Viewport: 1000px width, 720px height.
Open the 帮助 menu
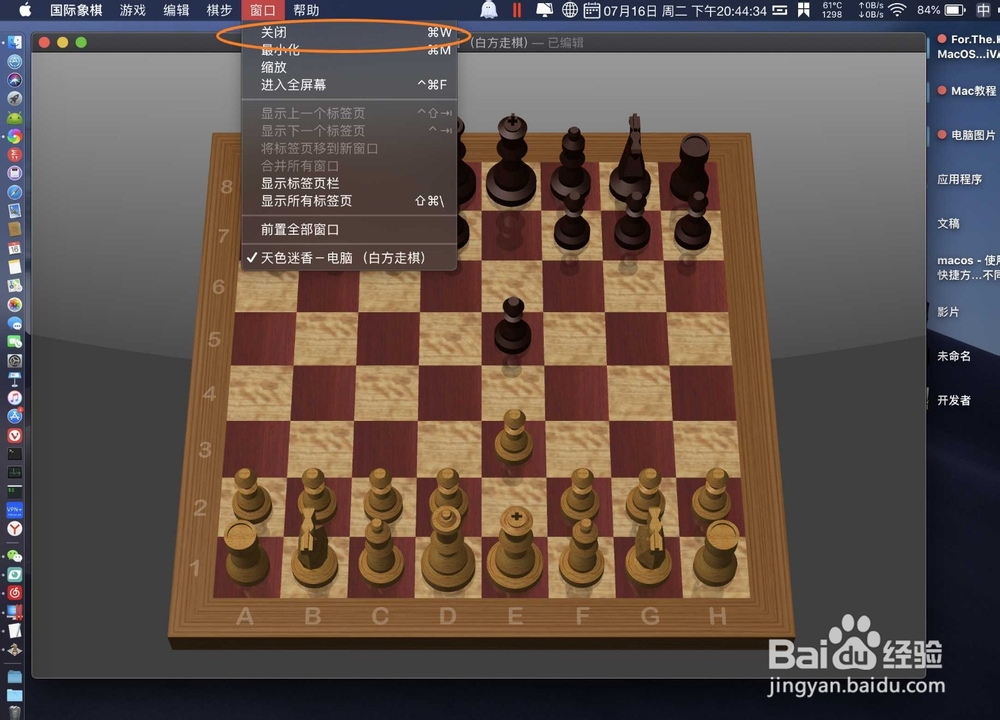coord(305,11)
